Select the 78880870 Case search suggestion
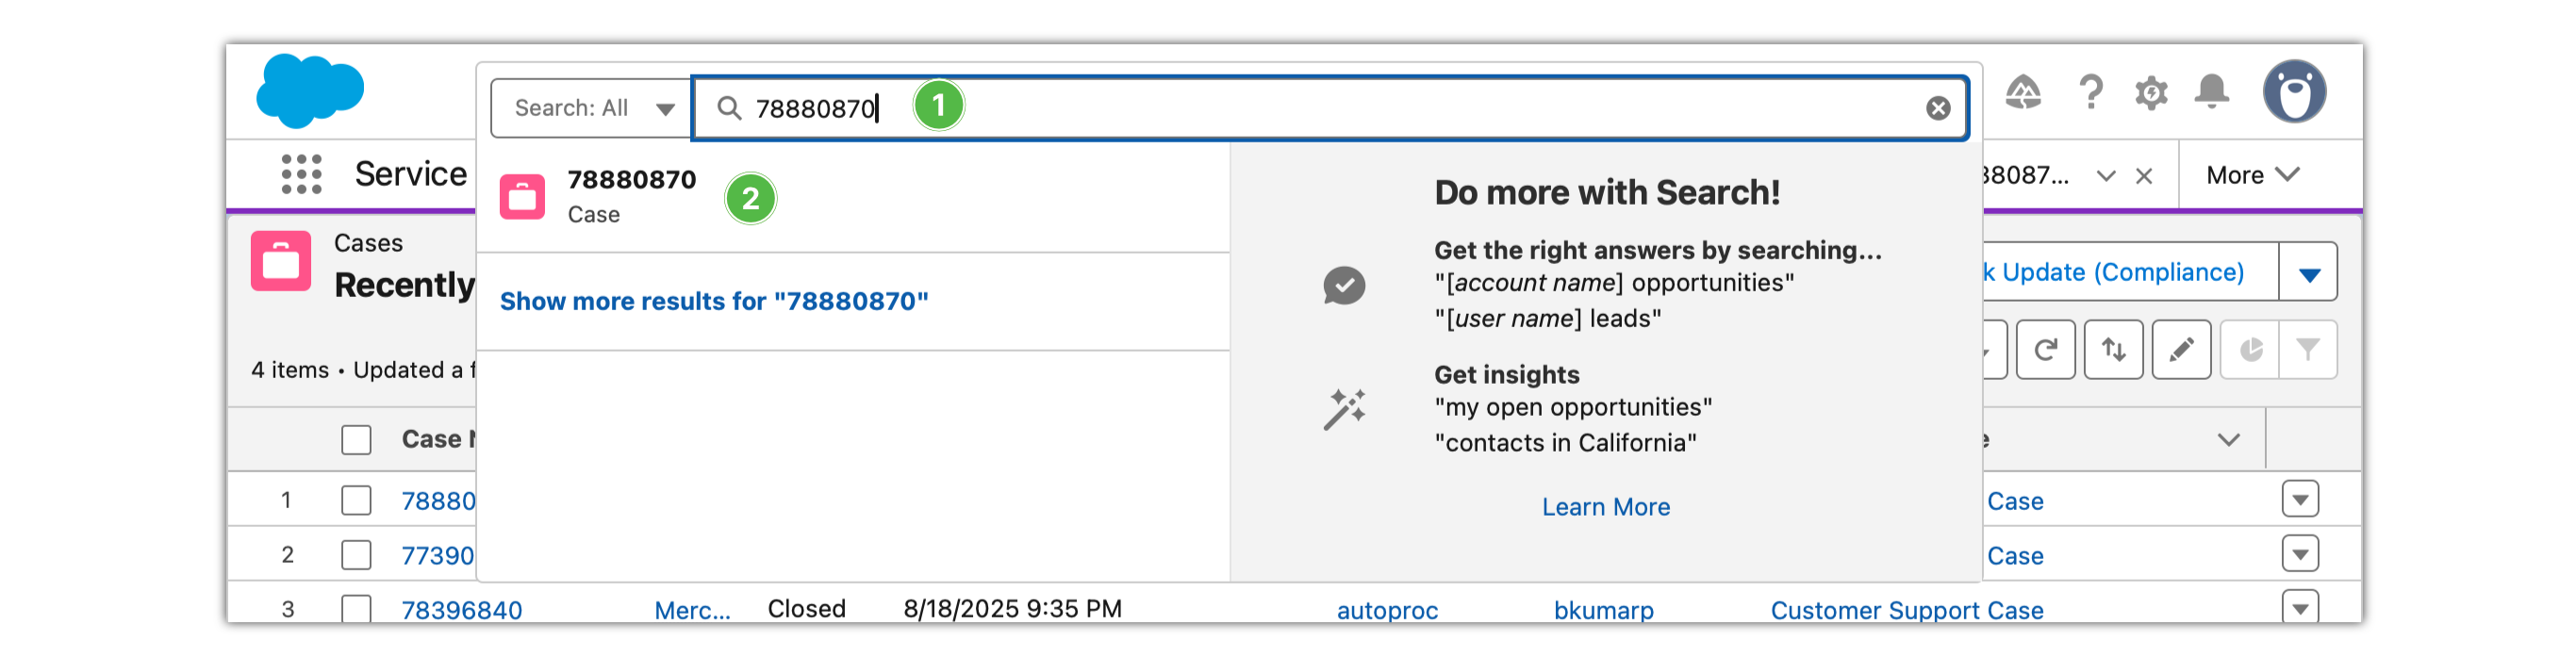 point(631,196)
